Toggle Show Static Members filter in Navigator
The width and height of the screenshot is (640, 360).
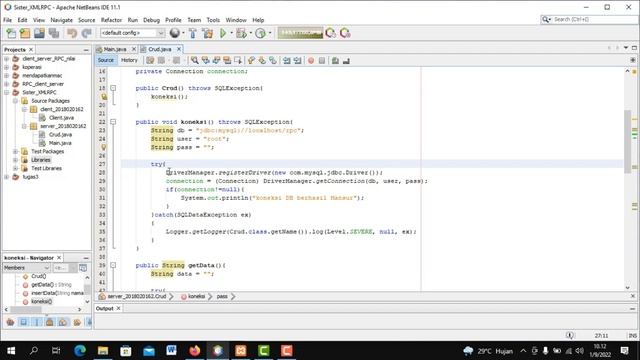click(36, 322)
